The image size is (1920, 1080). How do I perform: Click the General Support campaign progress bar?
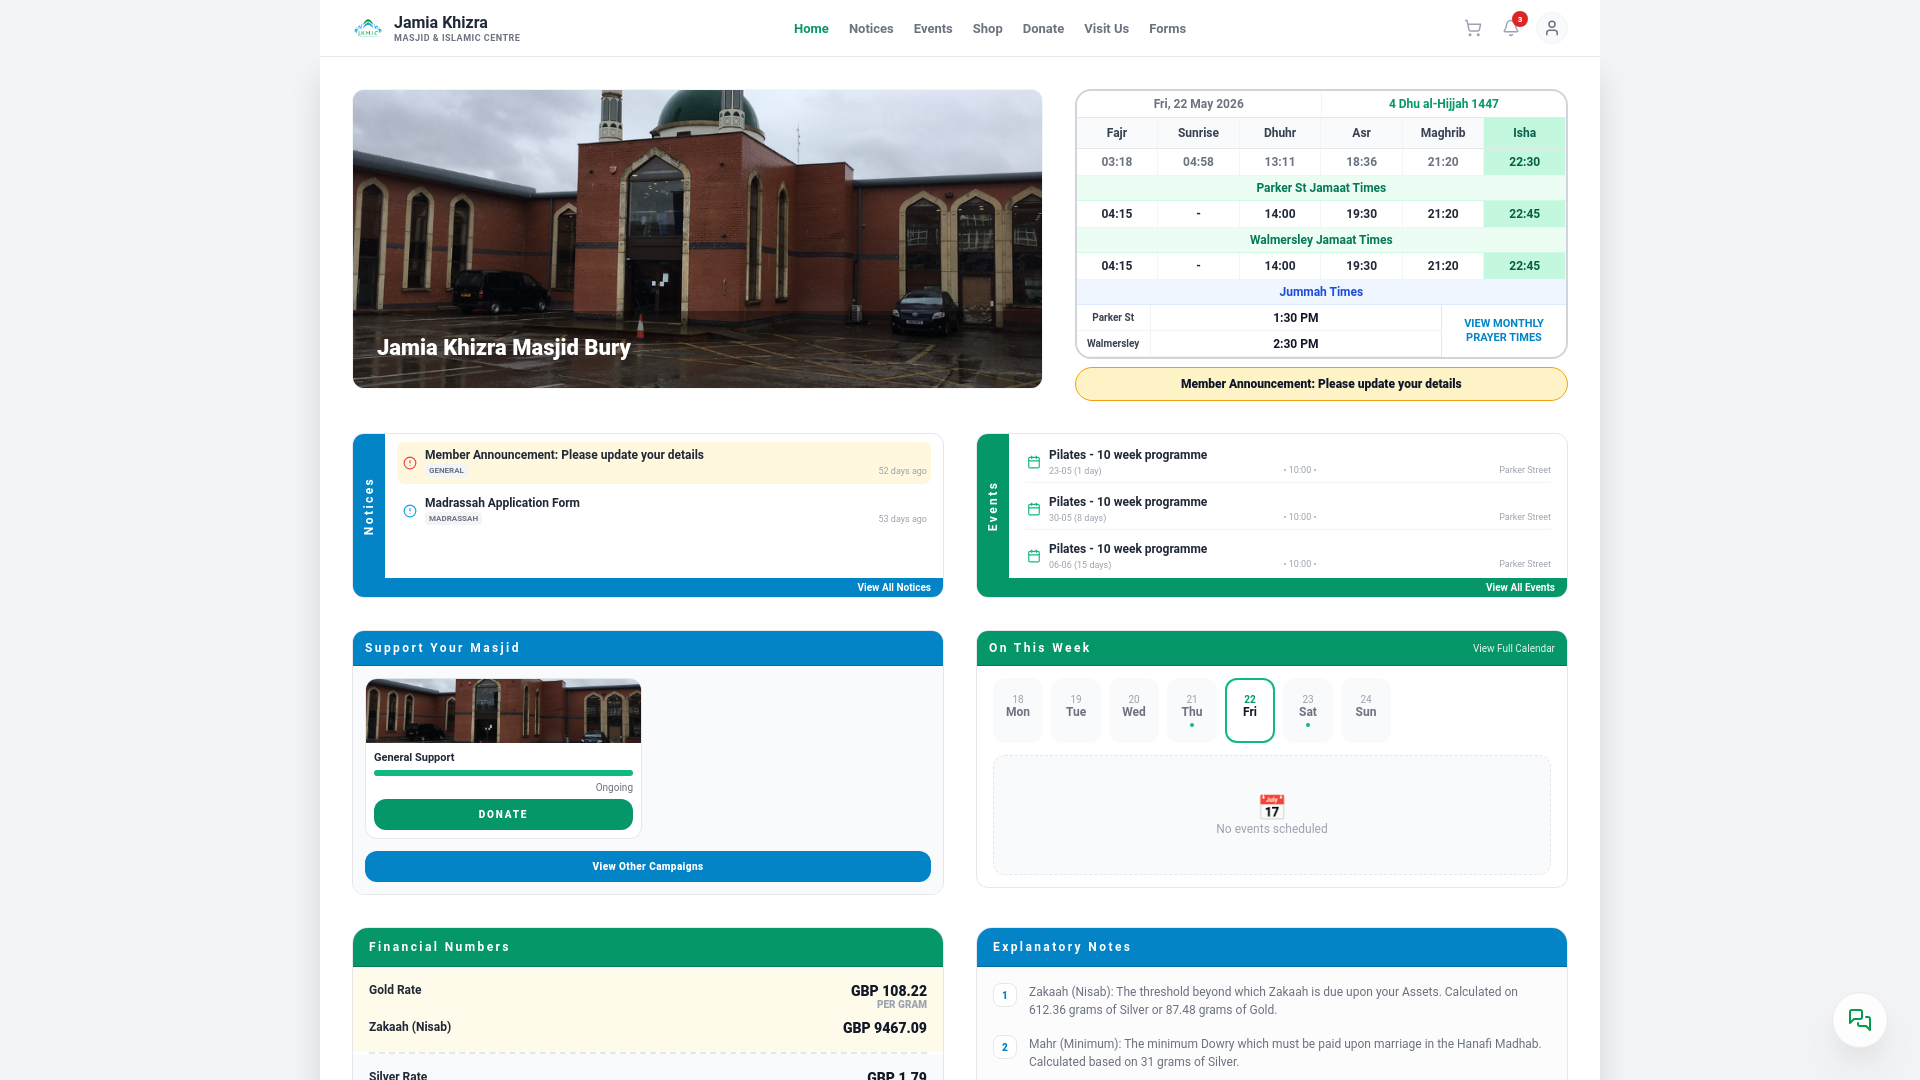(x=503, y=773)
